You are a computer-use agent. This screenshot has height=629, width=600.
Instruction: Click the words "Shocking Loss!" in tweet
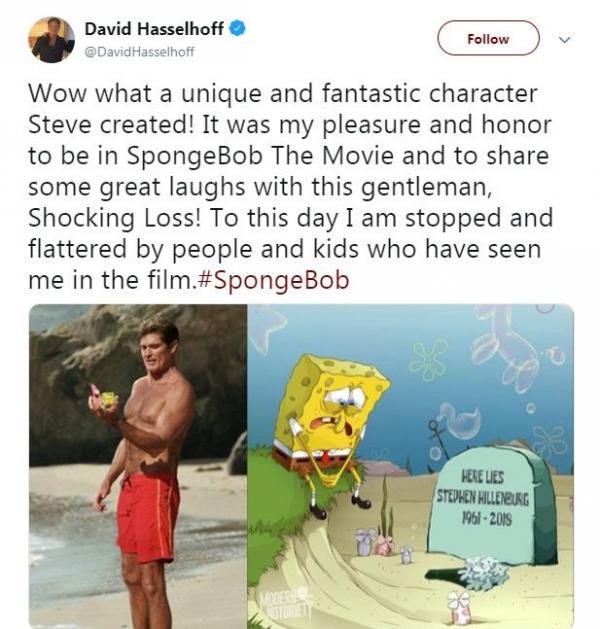click(114, 218)
